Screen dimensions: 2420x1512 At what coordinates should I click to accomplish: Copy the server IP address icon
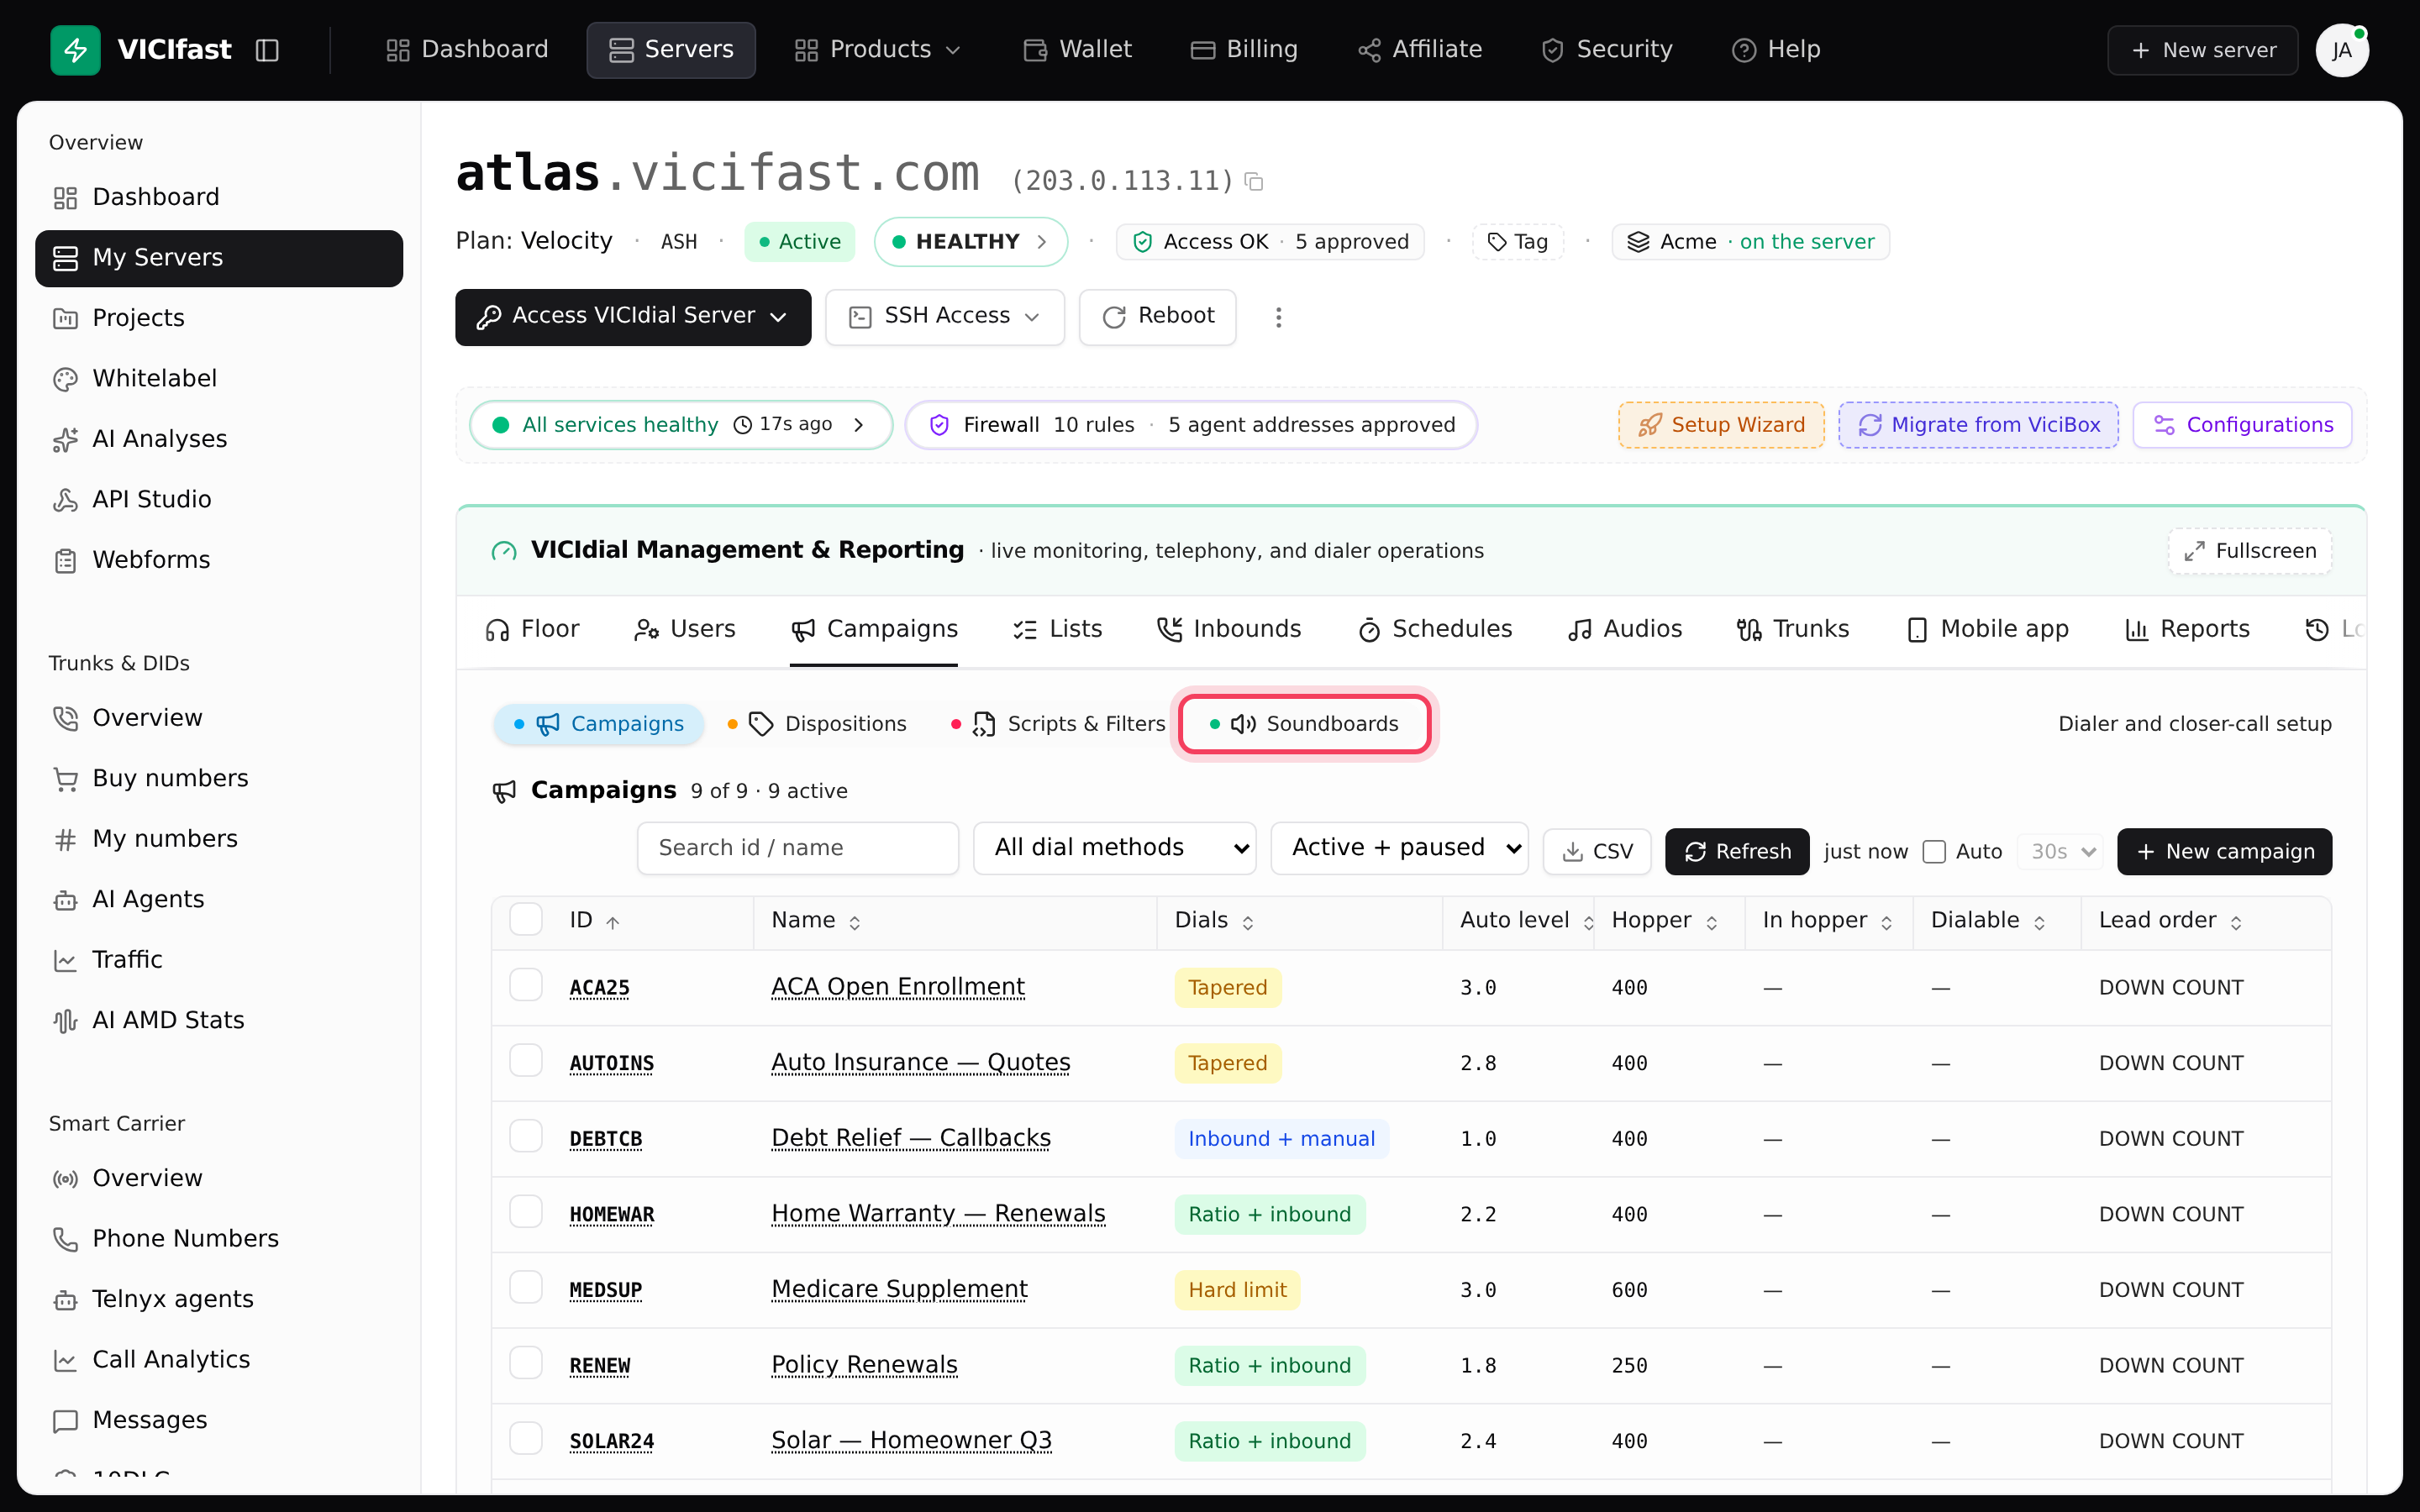[1254, 182]
